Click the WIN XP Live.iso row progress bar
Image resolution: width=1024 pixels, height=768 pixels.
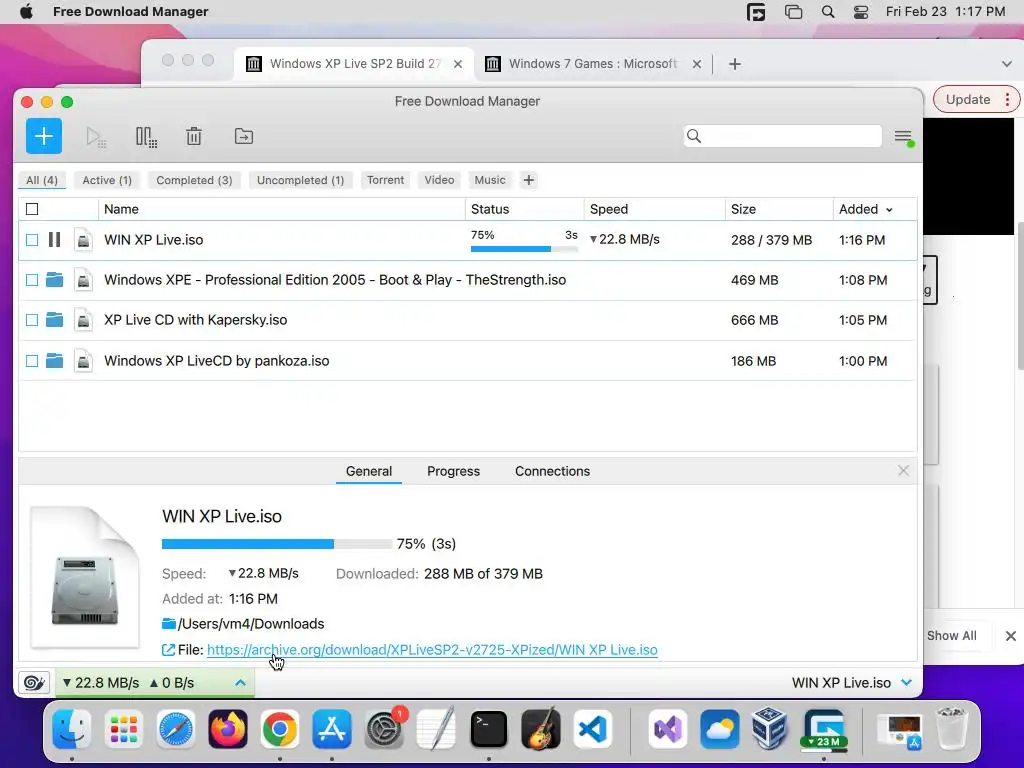[524, 249]
